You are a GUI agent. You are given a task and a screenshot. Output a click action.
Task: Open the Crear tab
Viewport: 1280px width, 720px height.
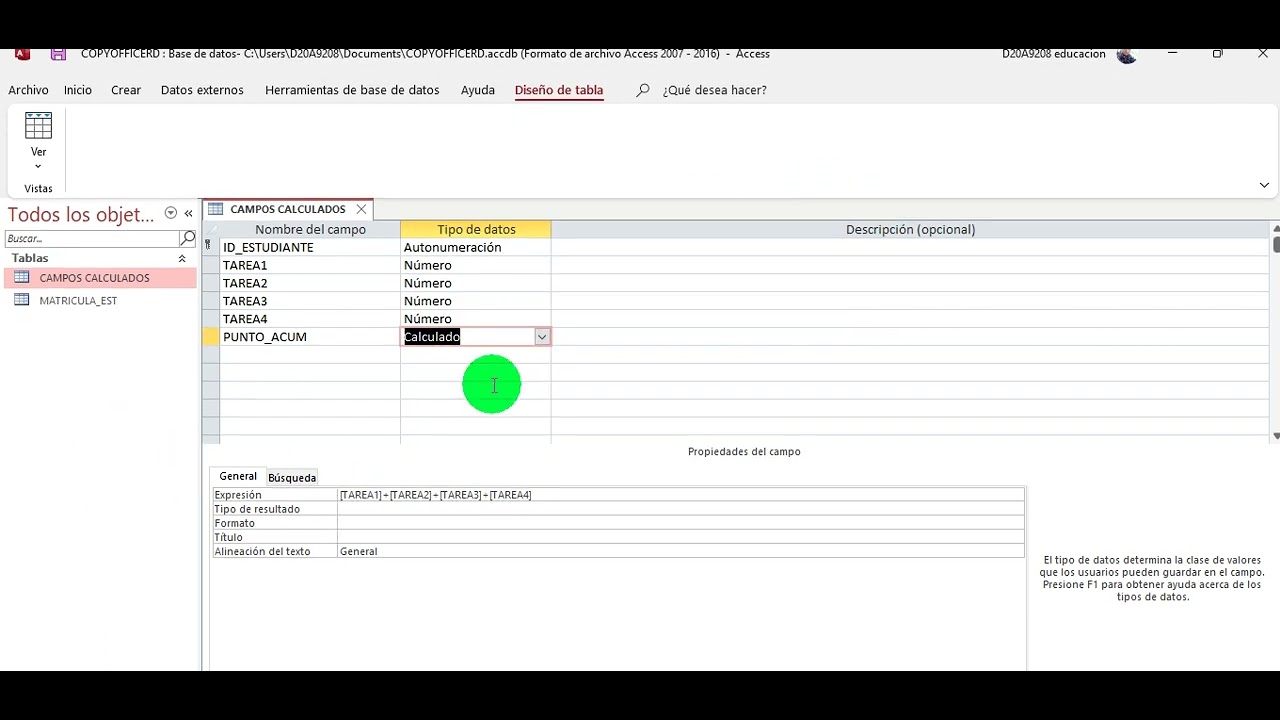click(126, 90)
